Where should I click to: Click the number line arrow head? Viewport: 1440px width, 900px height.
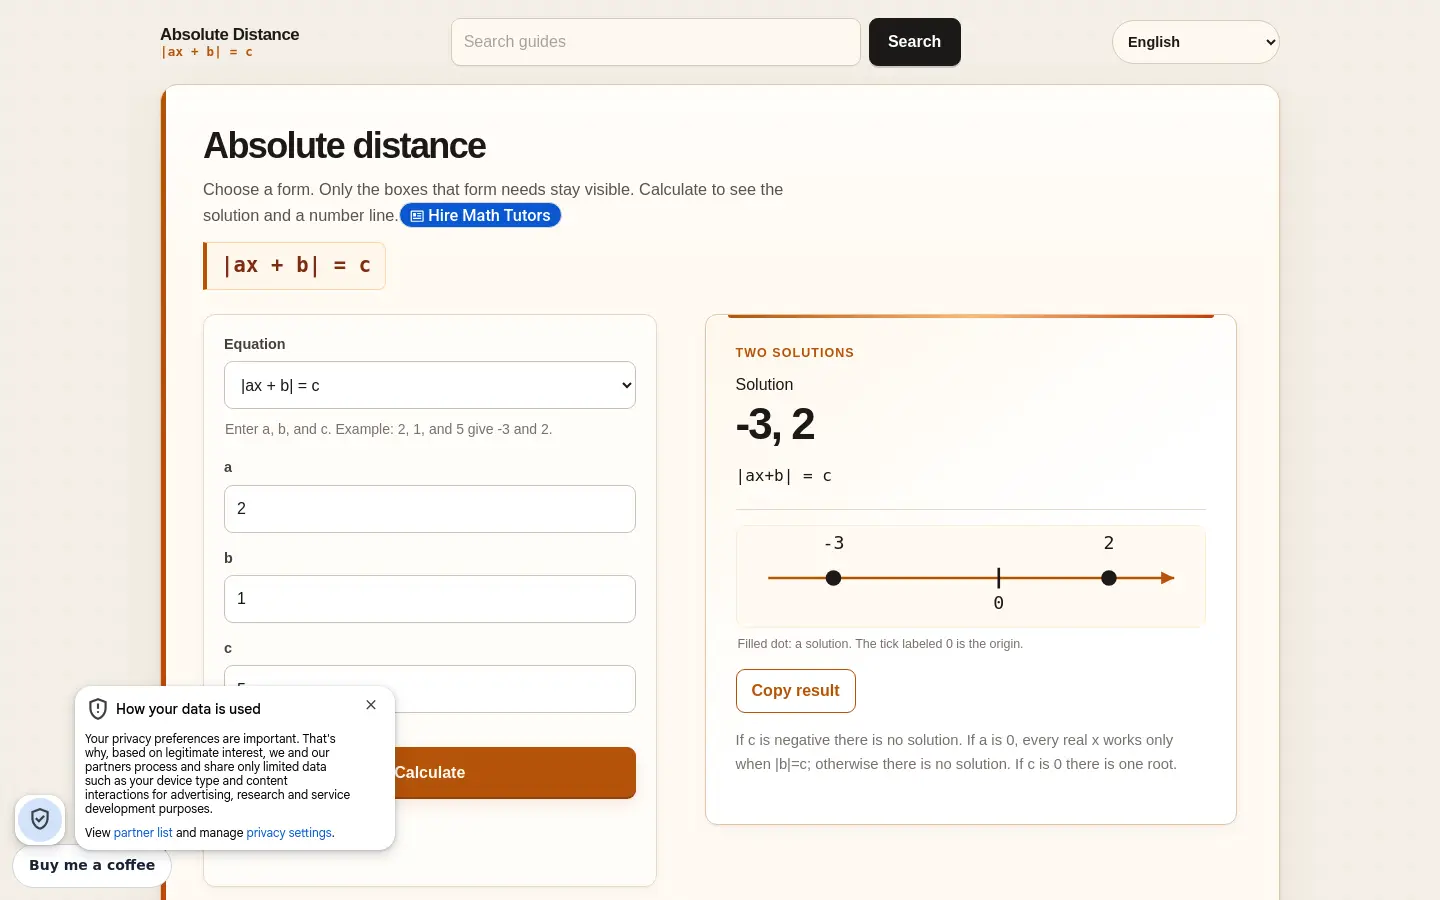click(1167, 578)
